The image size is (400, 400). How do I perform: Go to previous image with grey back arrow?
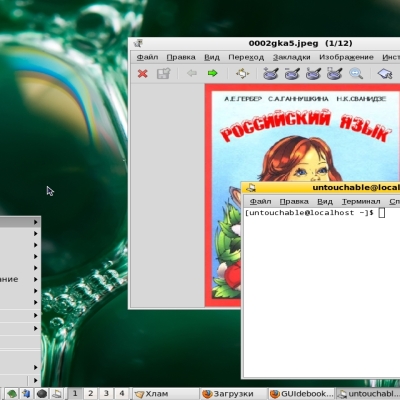point(192,73)
